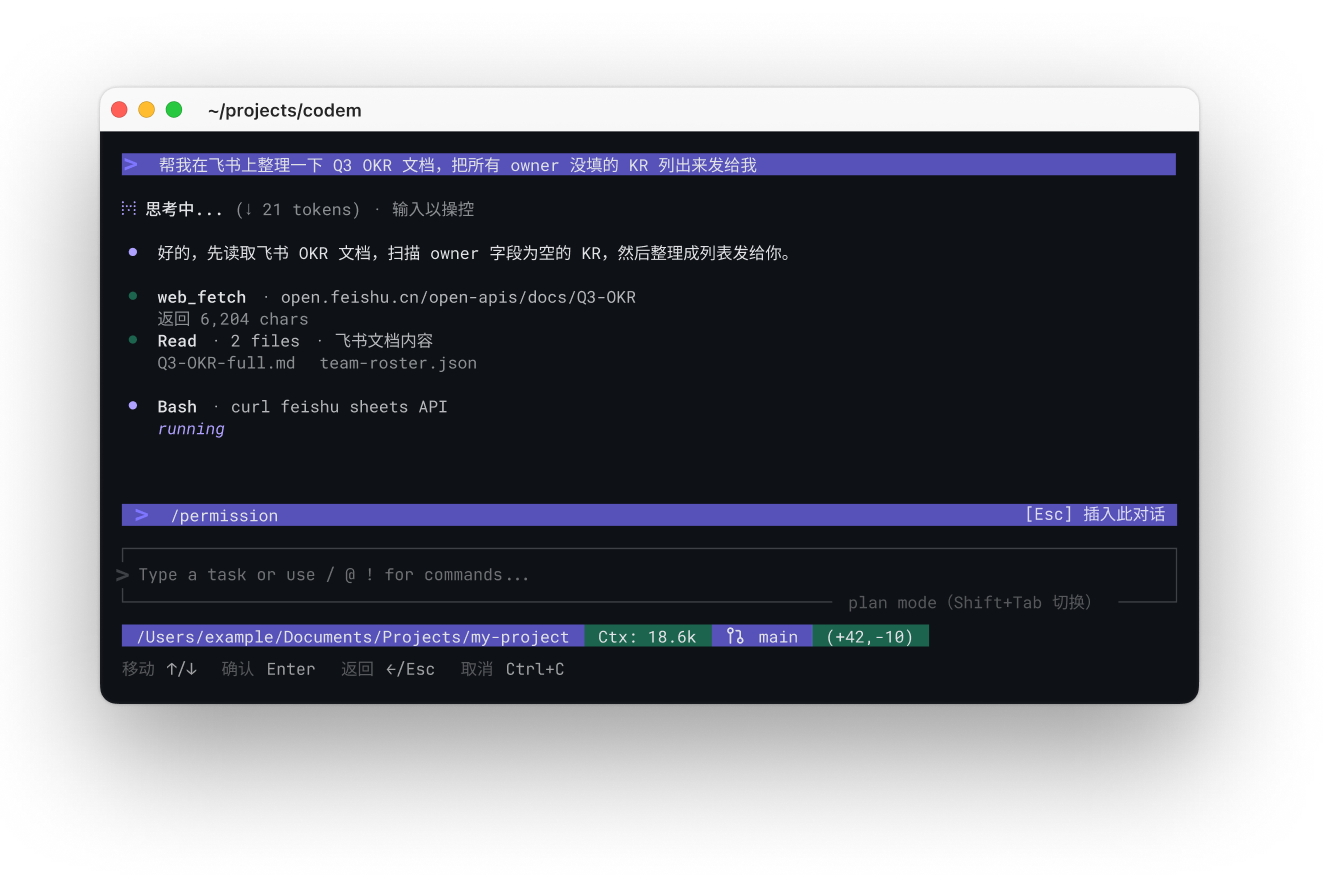1336x891 pixels.
Task: Click the 2 files label in Read row
Action: click(265, 341)
